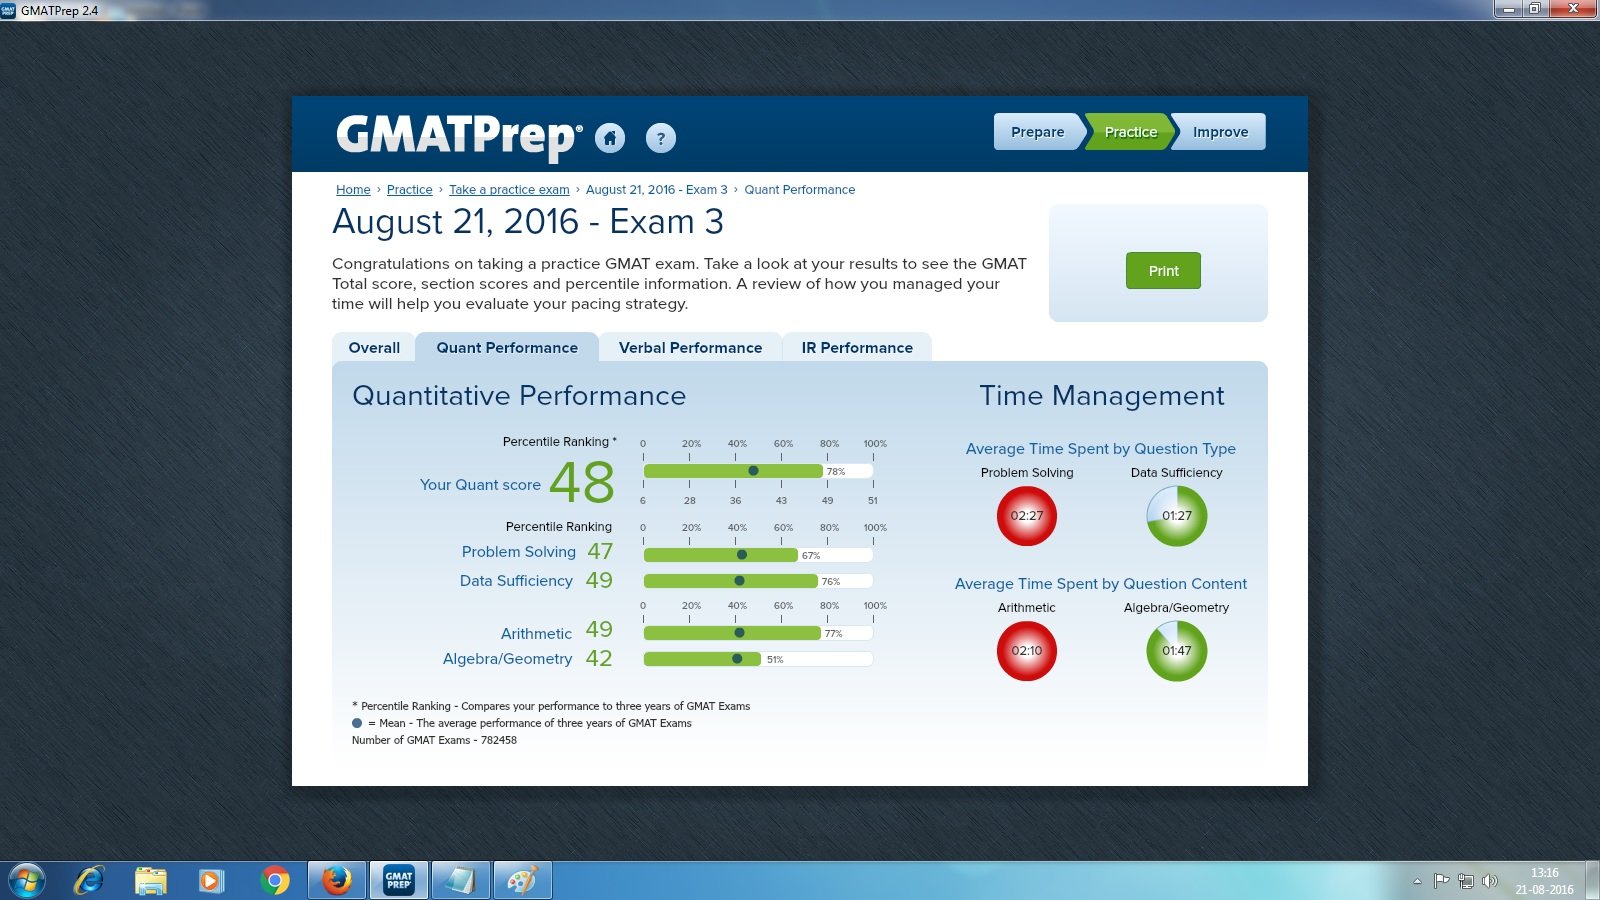Open Google Chrome from the taskbar
The width and height of the screenshot is (1600, 900).
coord(274,879)
